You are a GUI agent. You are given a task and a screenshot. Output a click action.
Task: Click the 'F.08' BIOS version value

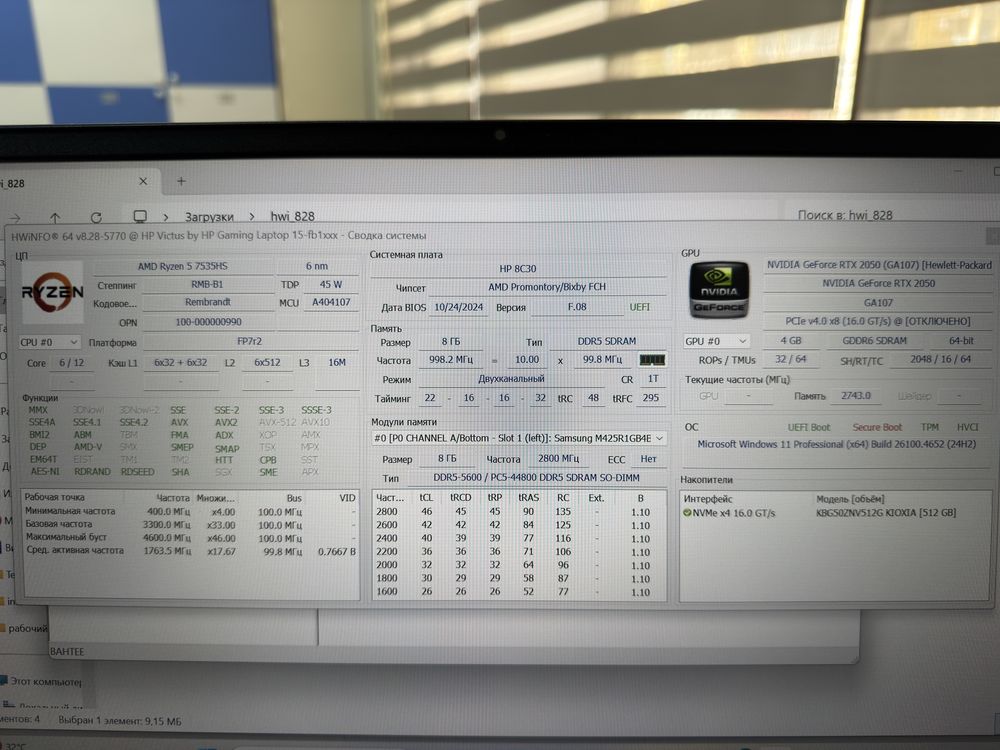(577, 307)
